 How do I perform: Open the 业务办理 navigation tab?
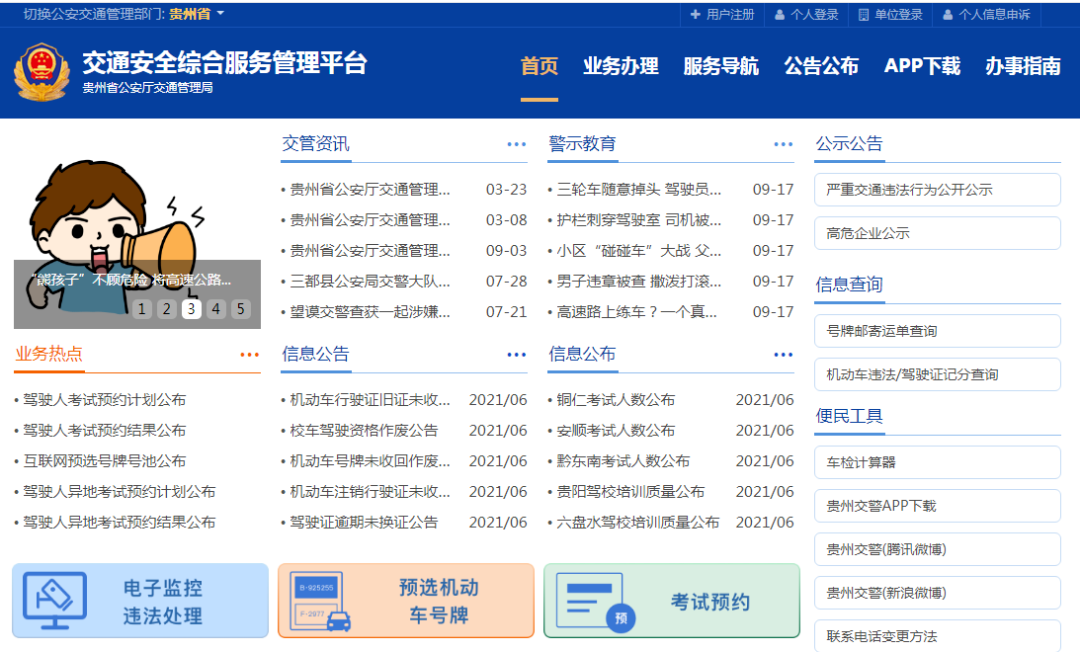620,67
